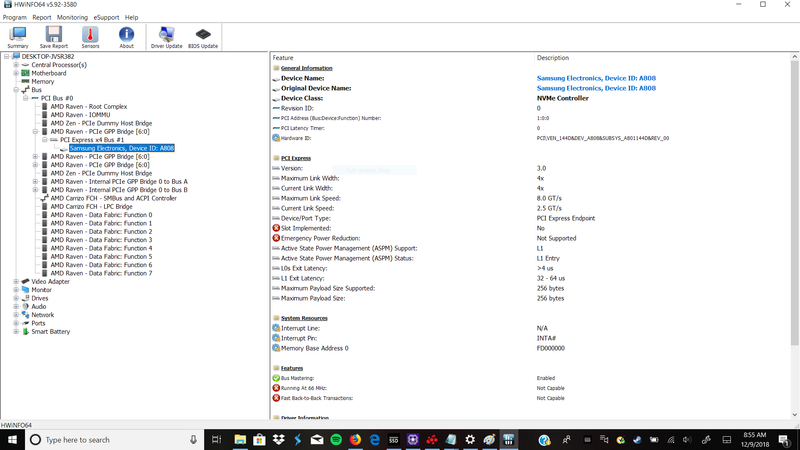
Task: Click the About info icon
Action: [126, 37]
